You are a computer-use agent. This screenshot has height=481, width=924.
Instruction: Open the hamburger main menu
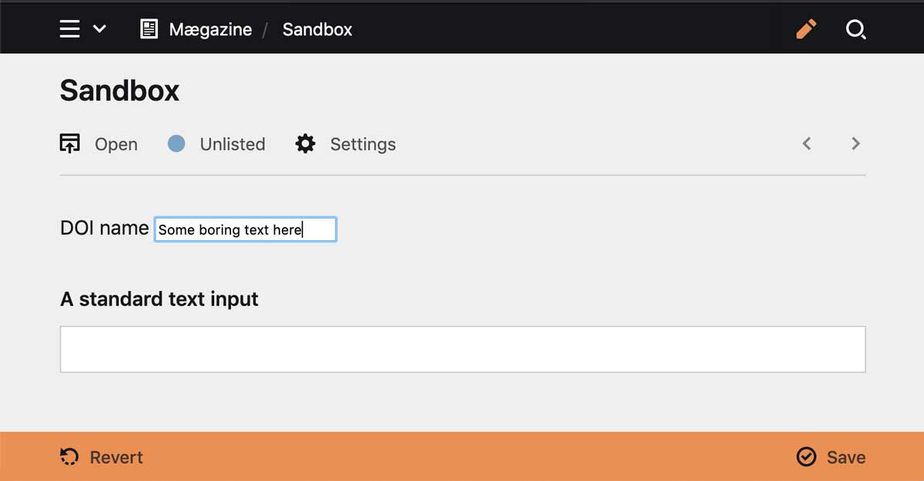click(x=69, y=29)
